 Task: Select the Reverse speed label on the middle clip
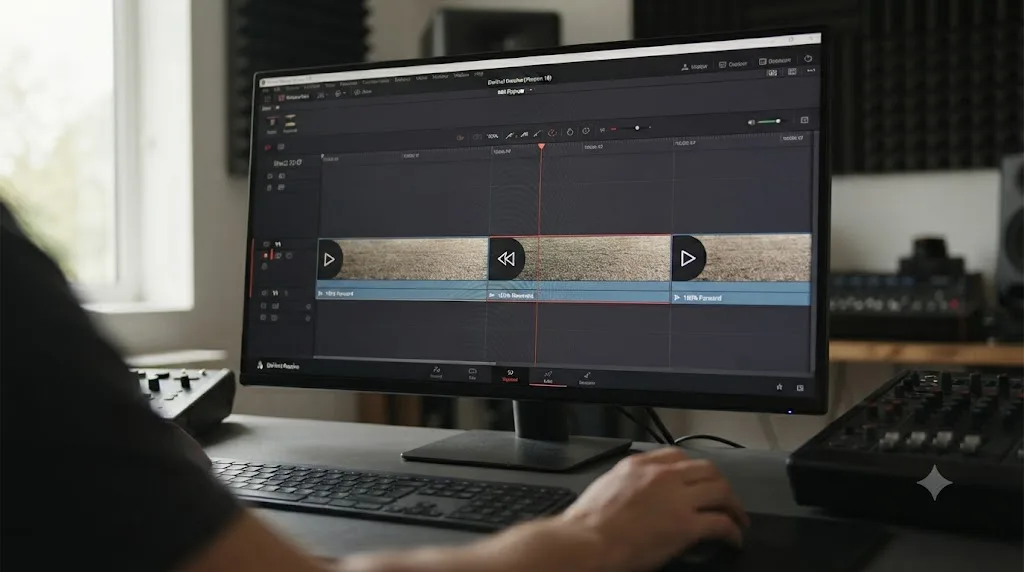515,296
